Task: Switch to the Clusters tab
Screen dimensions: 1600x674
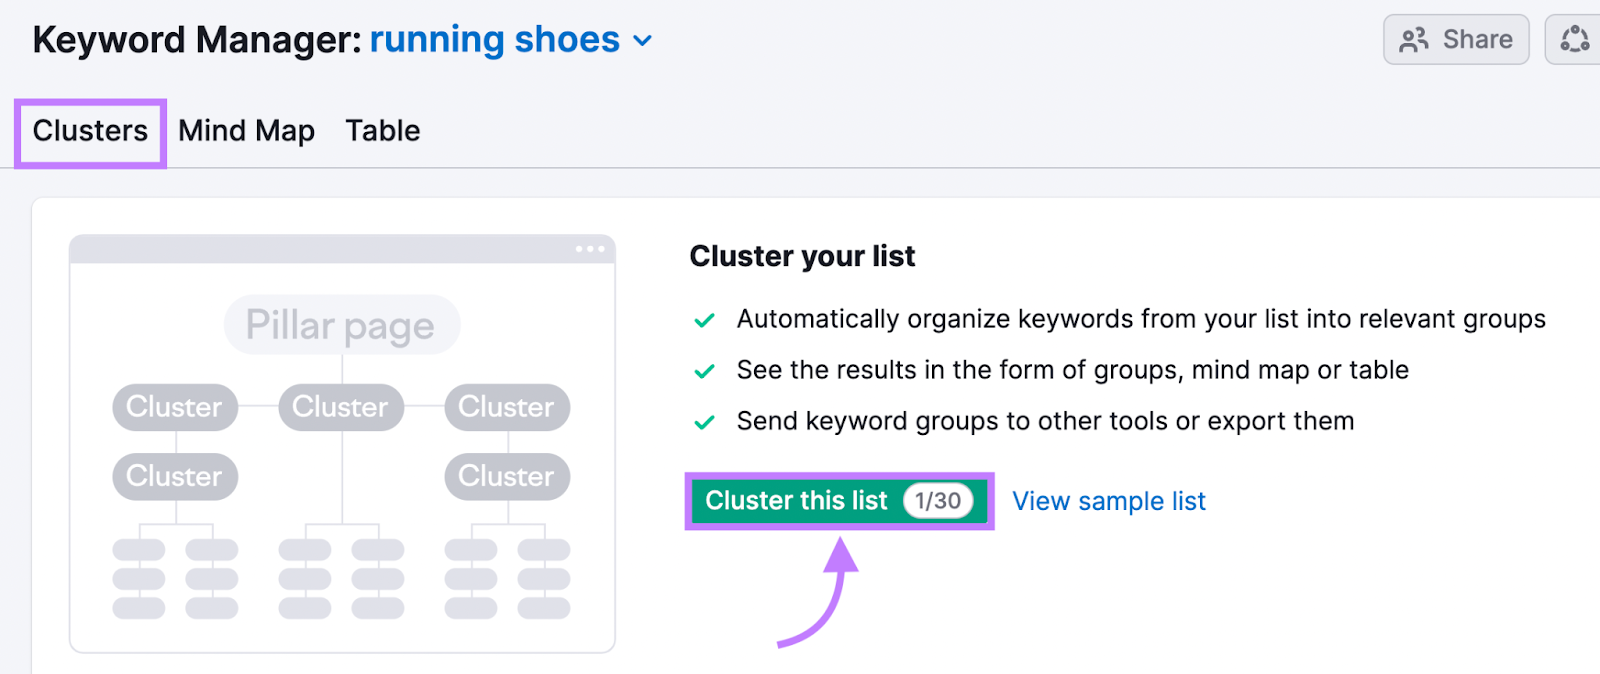Action: 90,131
